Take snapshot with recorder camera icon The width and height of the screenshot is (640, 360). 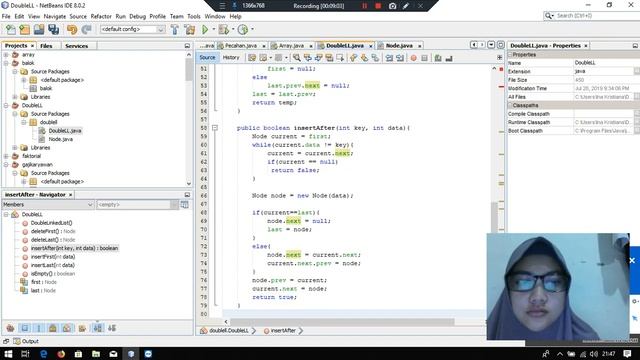(x=392, y=6)
